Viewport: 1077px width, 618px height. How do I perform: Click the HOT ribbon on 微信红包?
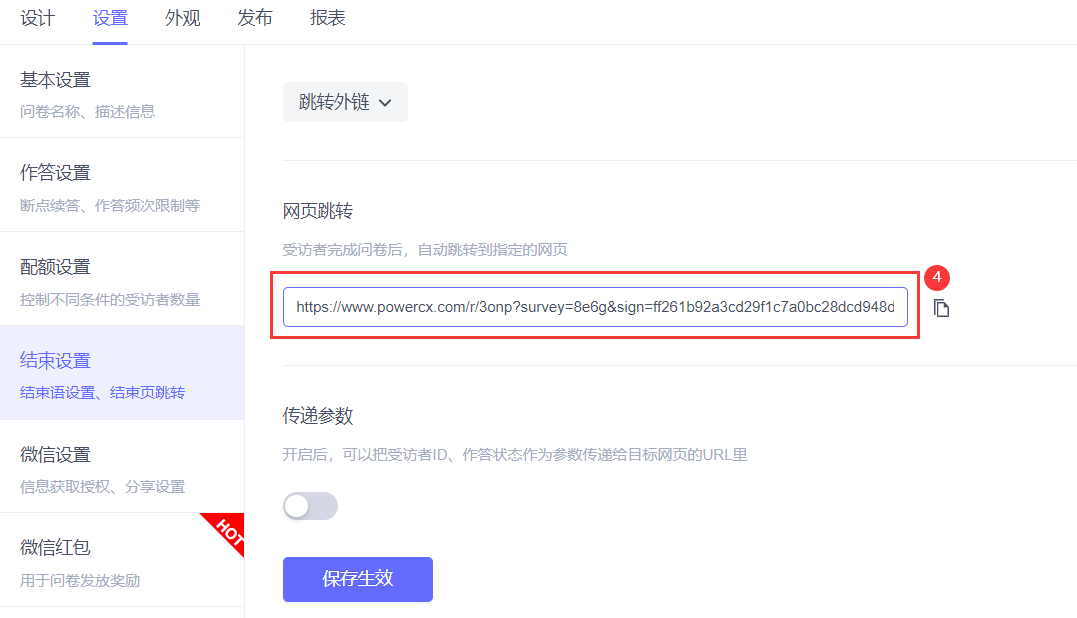224,532
